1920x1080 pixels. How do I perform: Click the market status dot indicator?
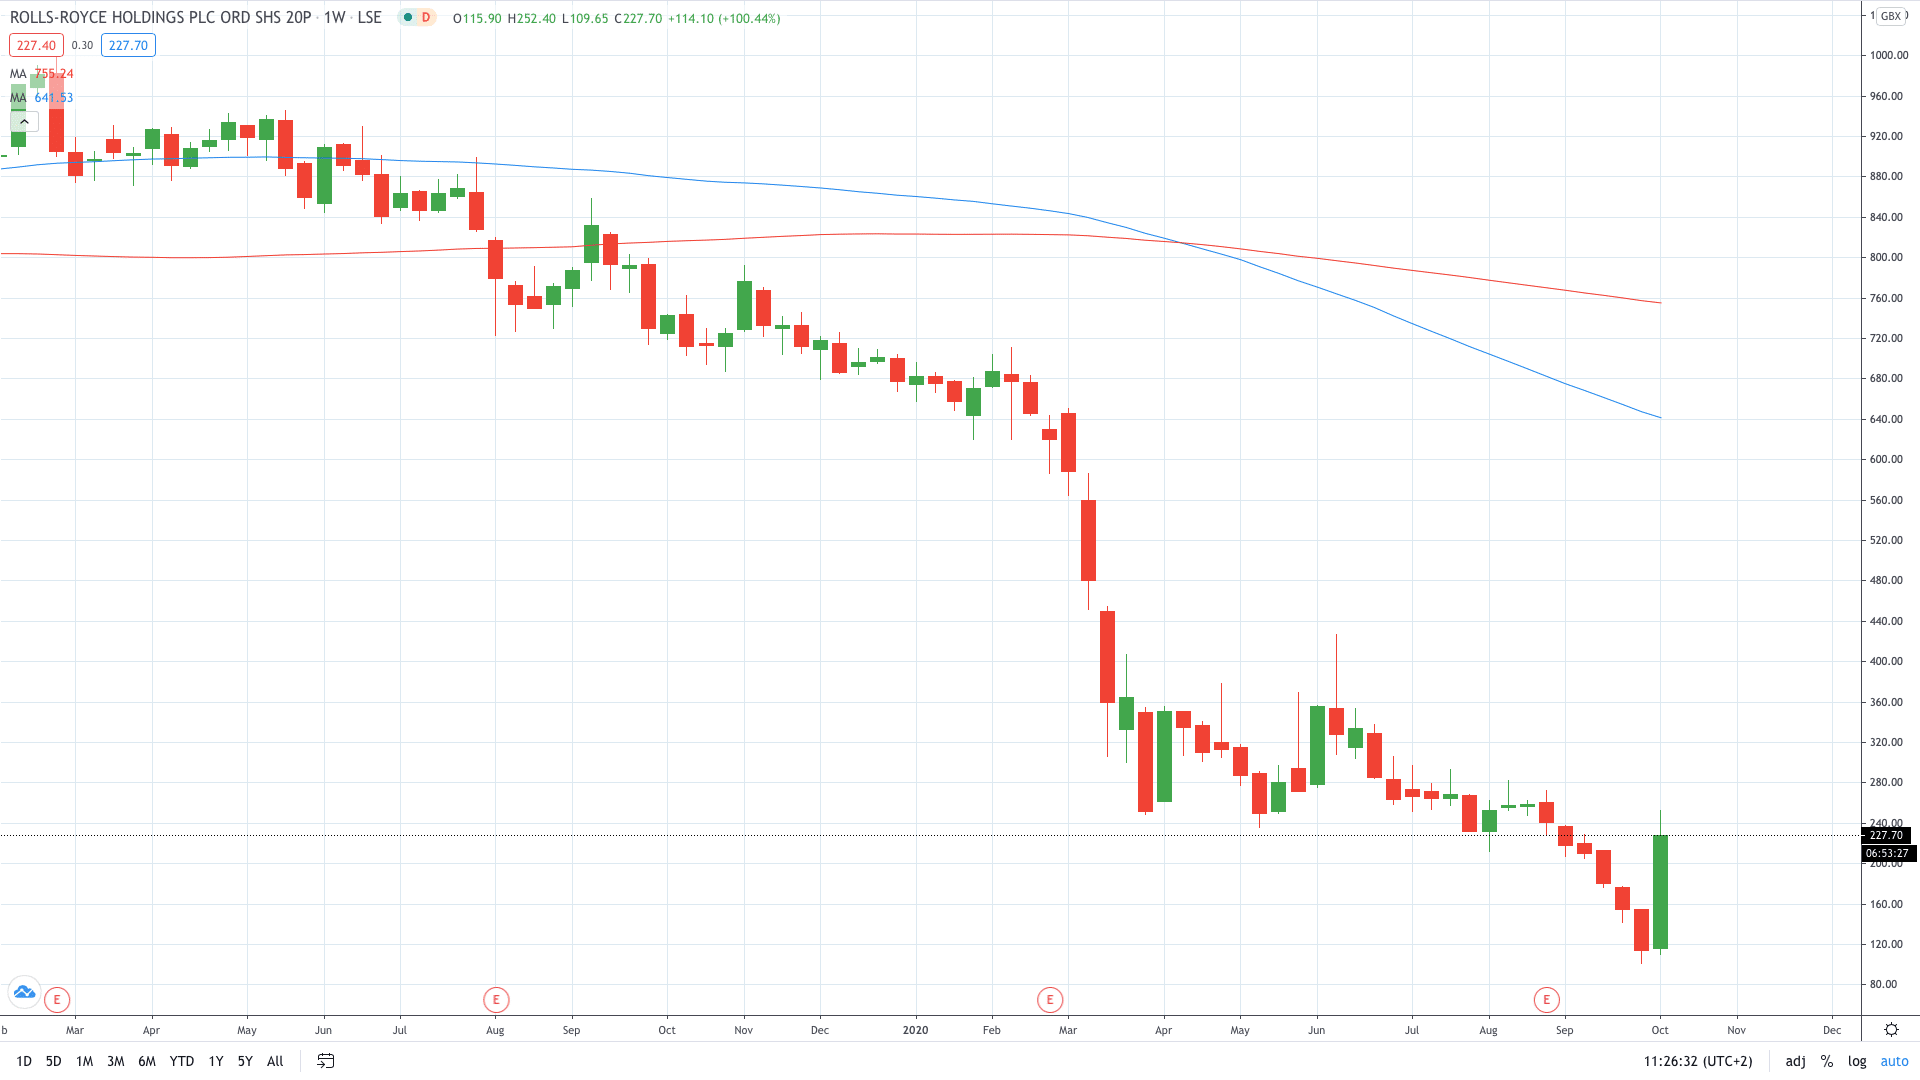408,18
